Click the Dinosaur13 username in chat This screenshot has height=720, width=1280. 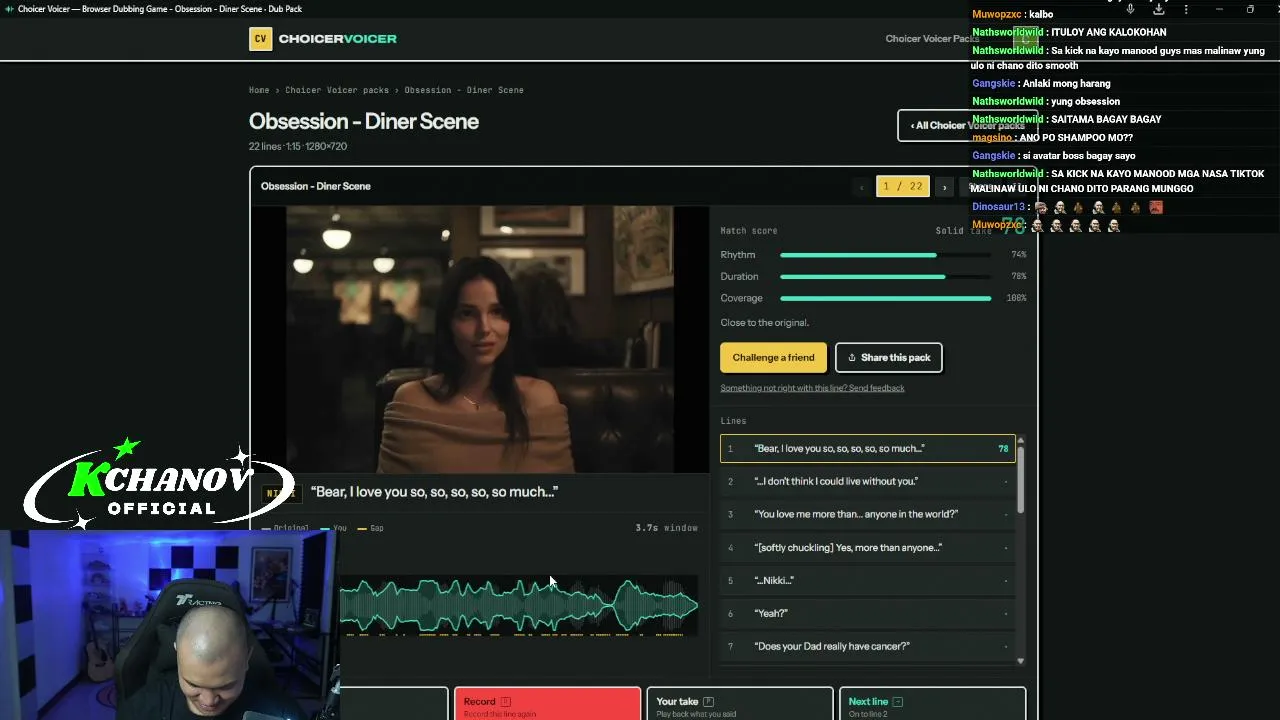point(998,207)
